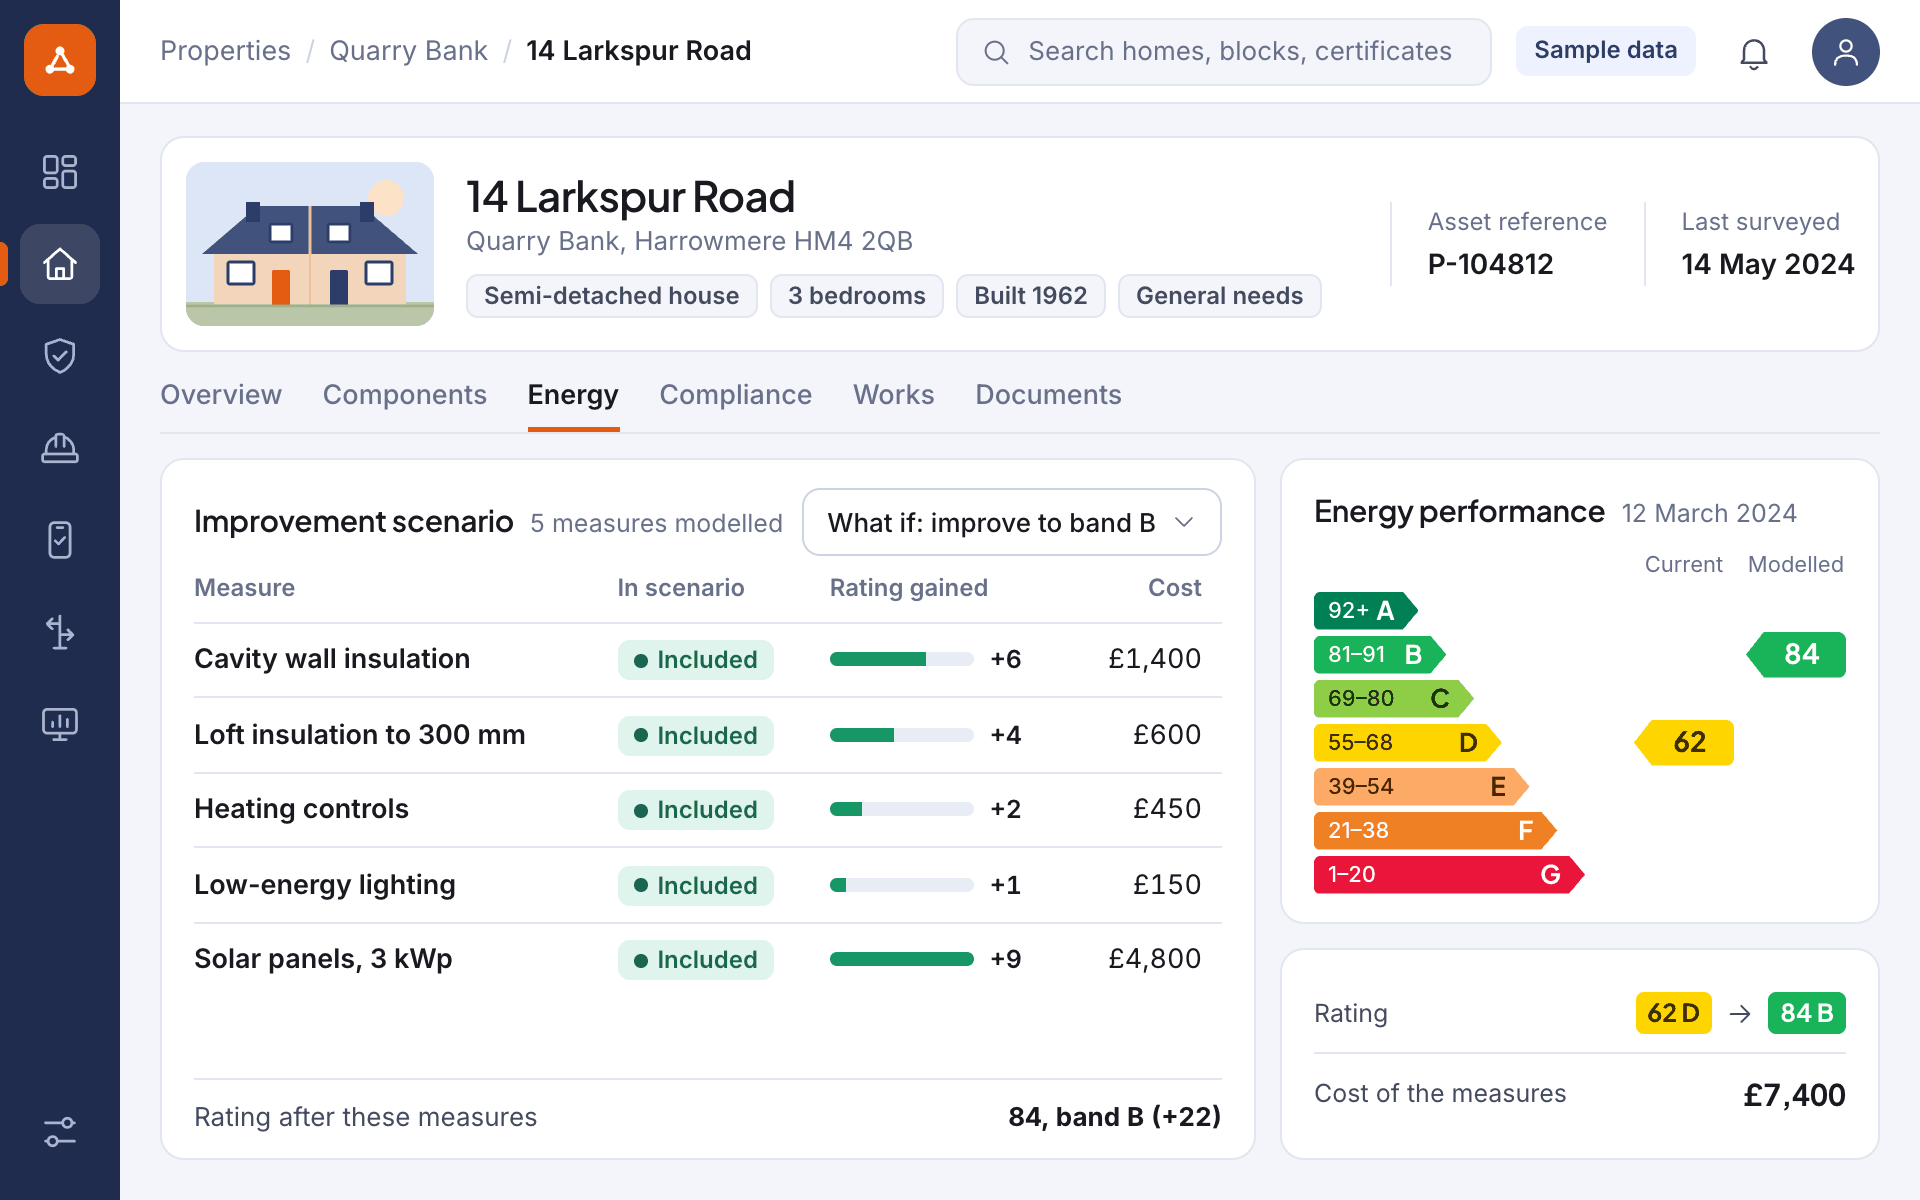Open the sliders settings icon in sidebar
The image size is (1920, 1200).
point(60,1132)
